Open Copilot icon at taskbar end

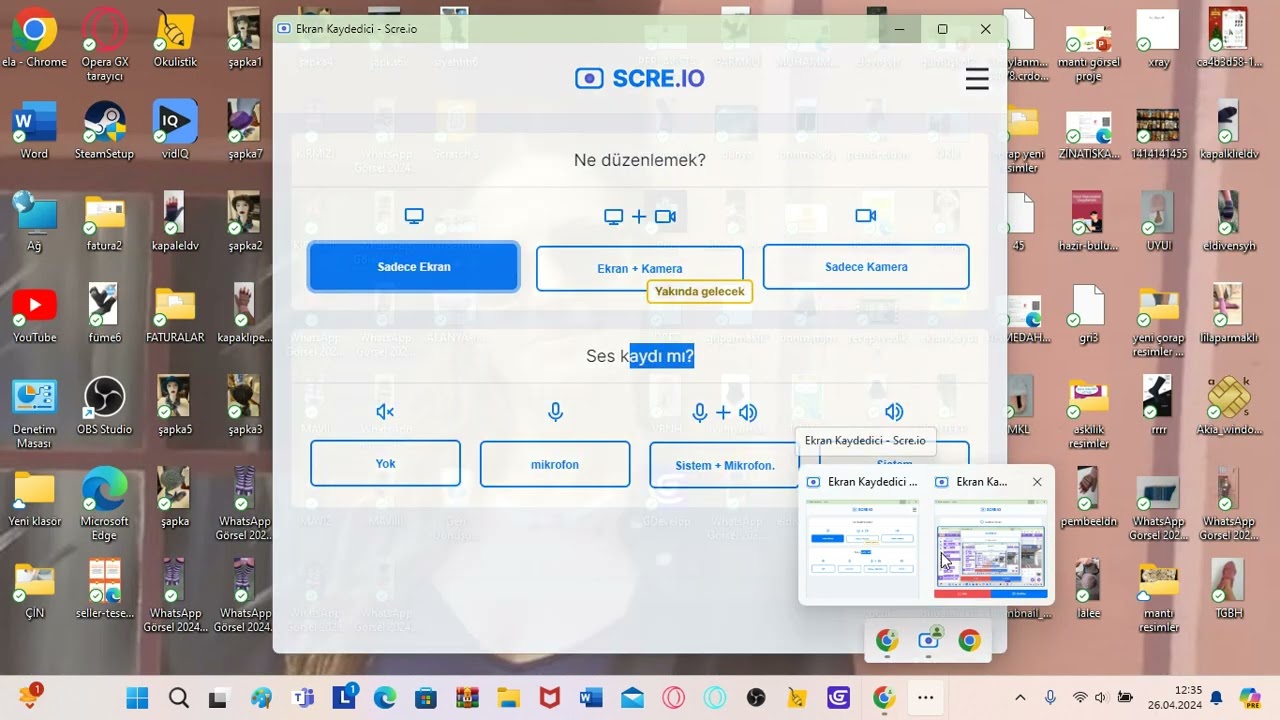[1250, 698]
